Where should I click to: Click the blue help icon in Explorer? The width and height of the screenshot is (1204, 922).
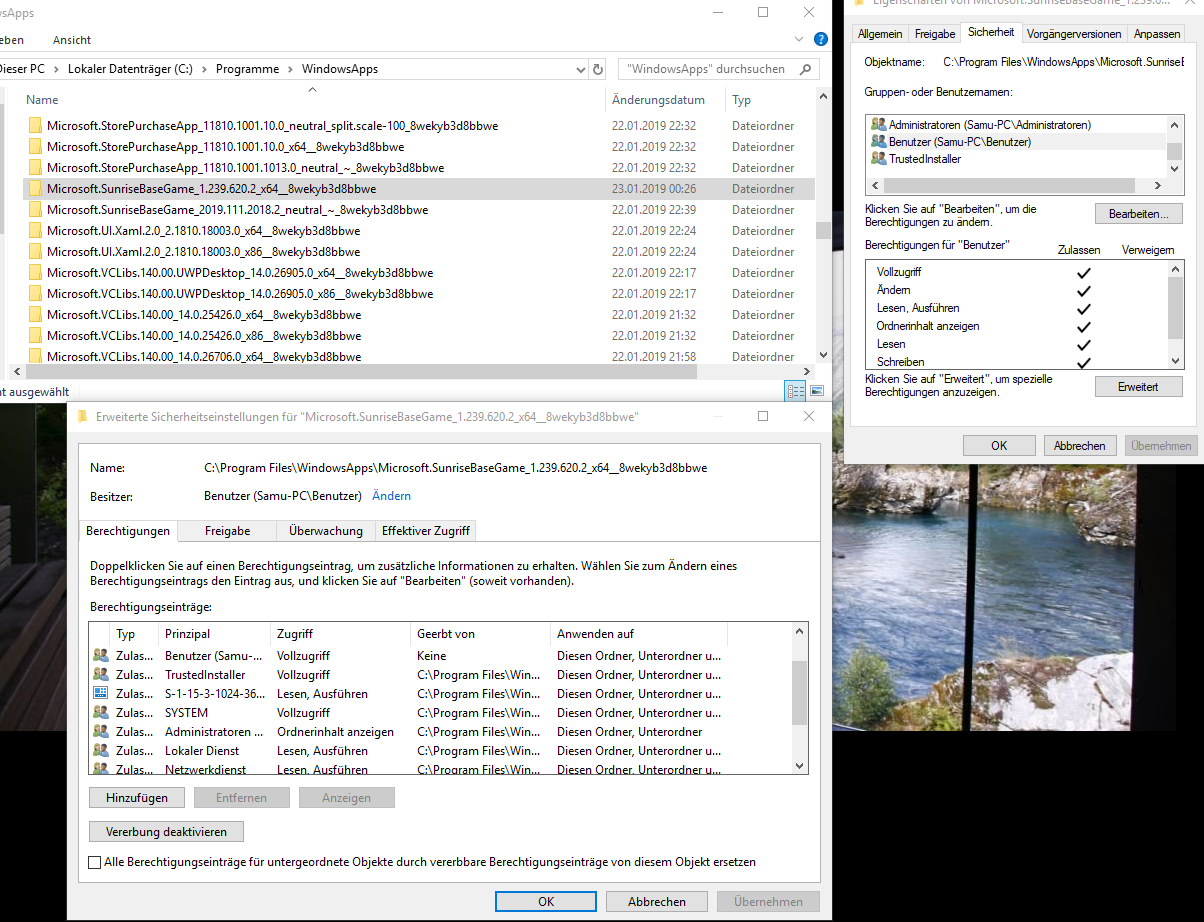click(821, 40)
